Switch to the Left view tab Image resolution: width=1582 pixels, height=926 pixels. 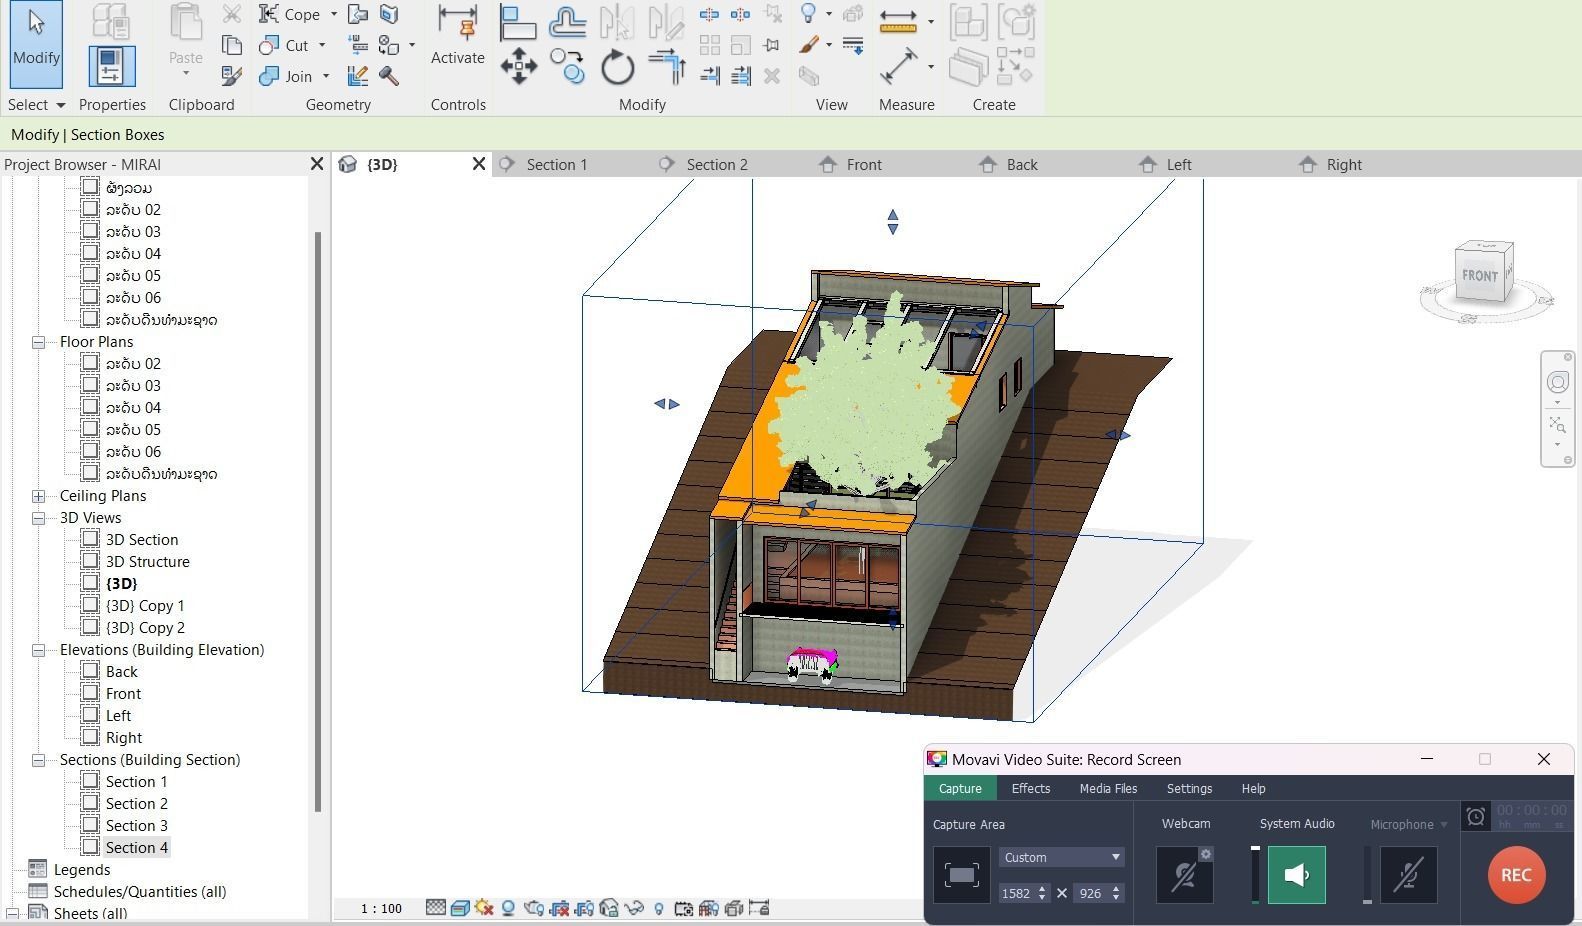[x=1179, y=164]
